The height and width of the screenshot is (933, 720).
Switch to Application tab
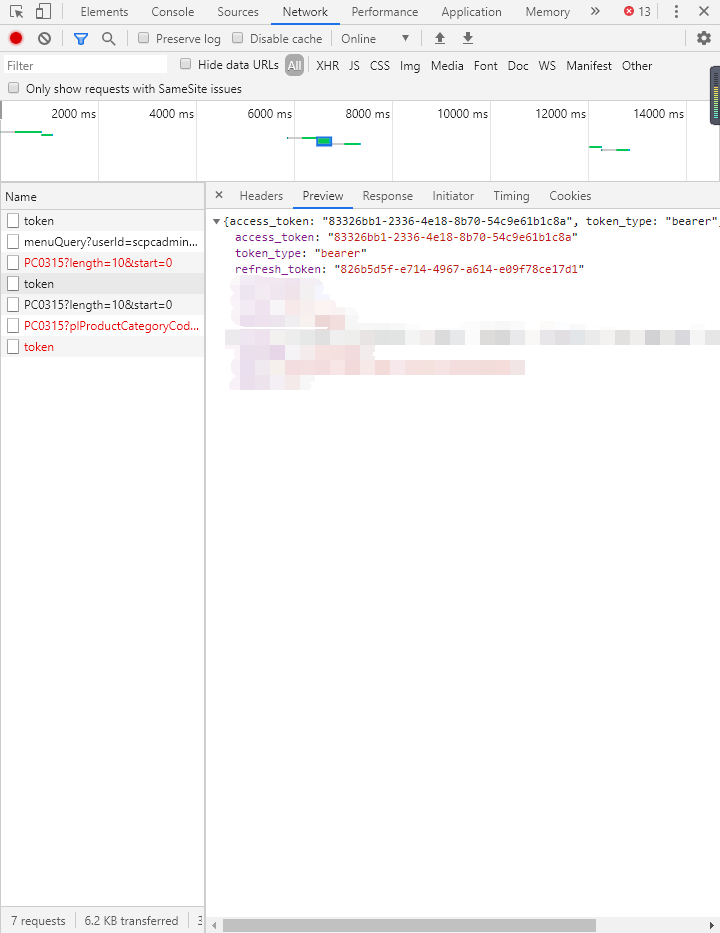pyautogui.click(x=471, y=12)
